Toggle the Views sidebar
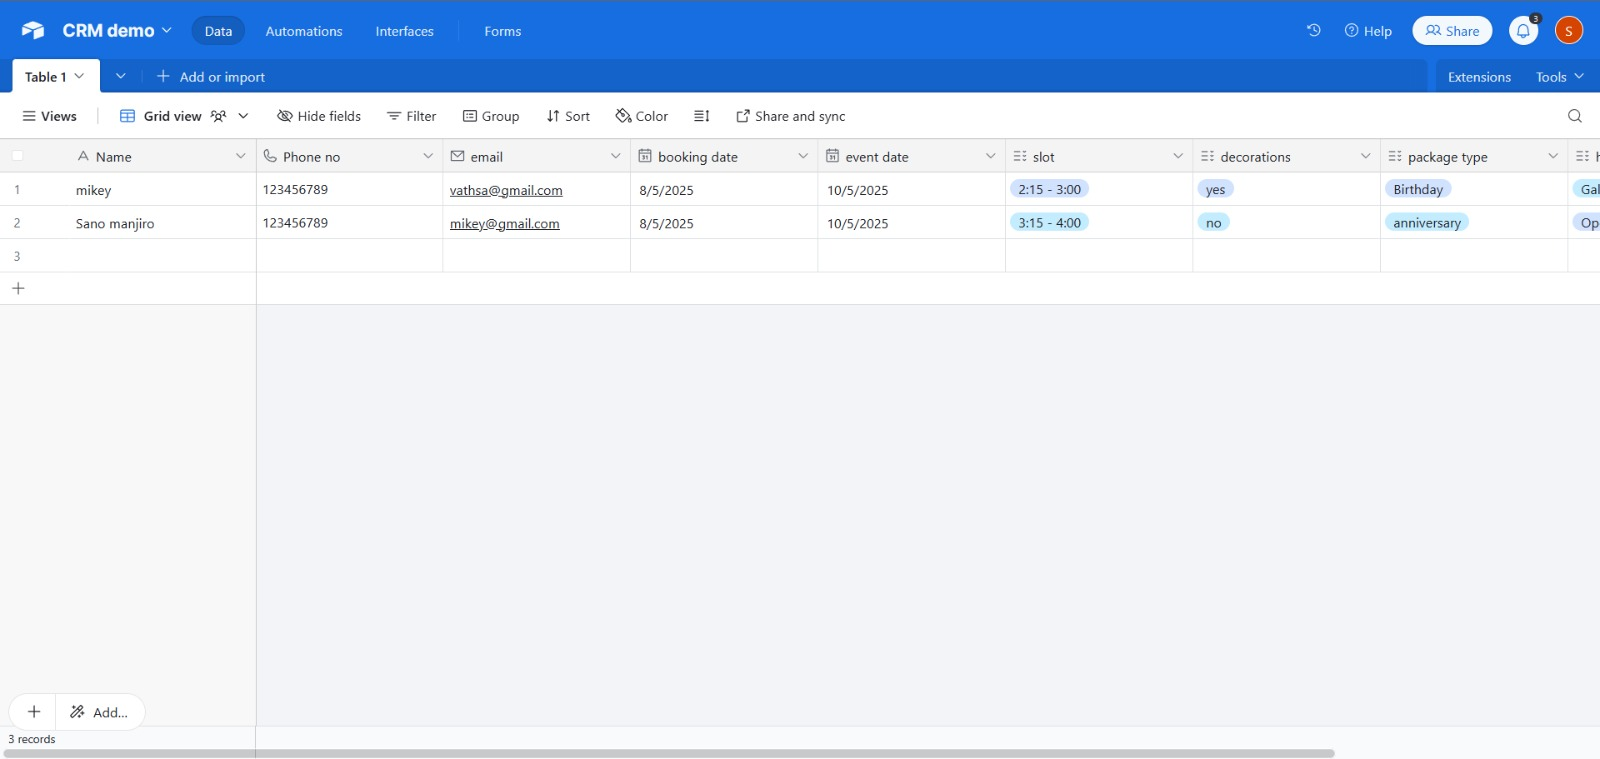 pyautogui.click(x=50, y=116)
